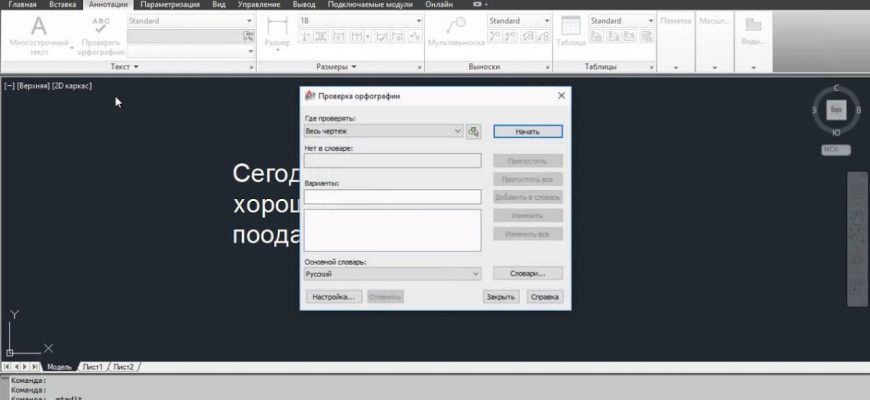The height and width of the screenshot is (400, 870).
Task: Click the find text search icon
Action: 247,35
